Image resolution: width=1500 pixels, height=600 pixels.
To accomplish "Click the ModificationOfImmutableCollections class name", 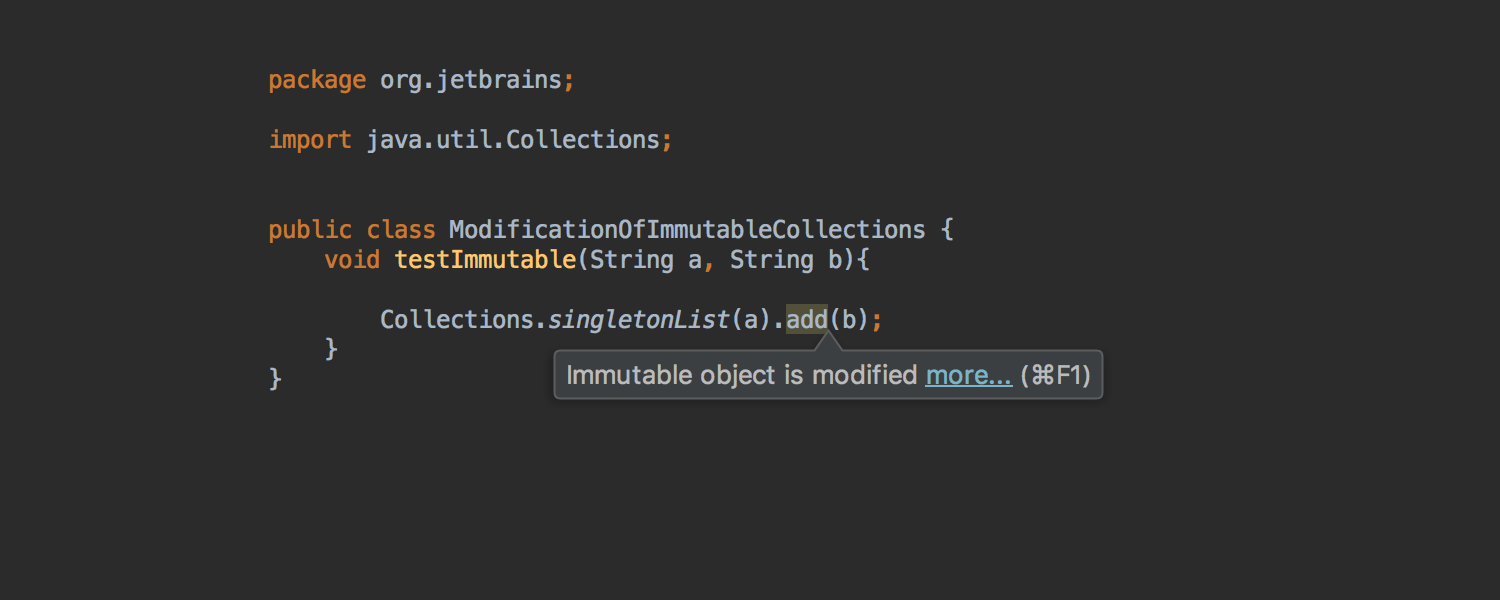I will point(687,230).
